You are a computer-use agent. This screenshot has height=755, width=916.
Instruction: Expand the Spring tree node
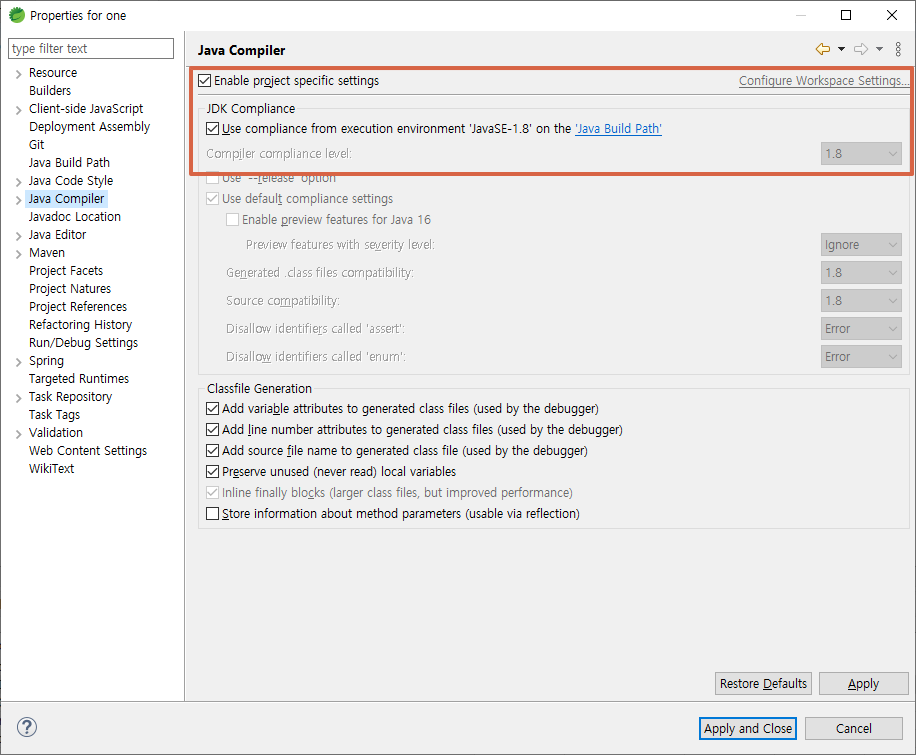click(x=18, y=362)
